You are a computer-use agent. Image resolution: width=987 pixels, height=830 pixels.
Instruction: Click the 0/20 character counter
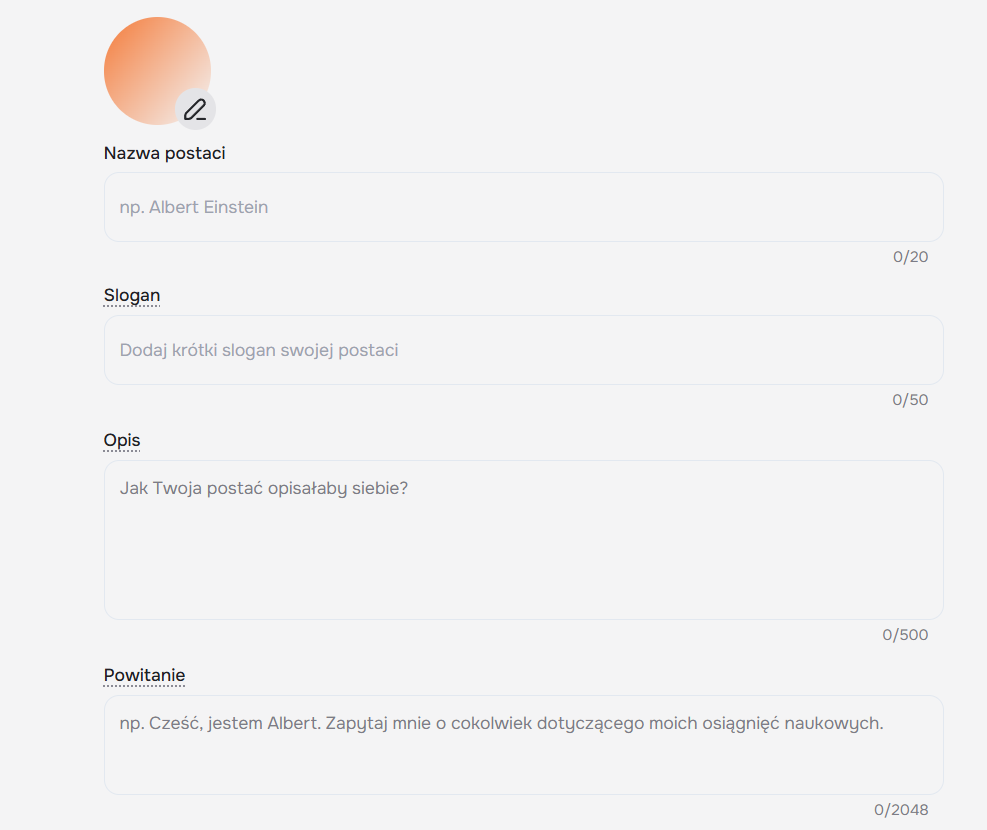[x=910, y=257]
